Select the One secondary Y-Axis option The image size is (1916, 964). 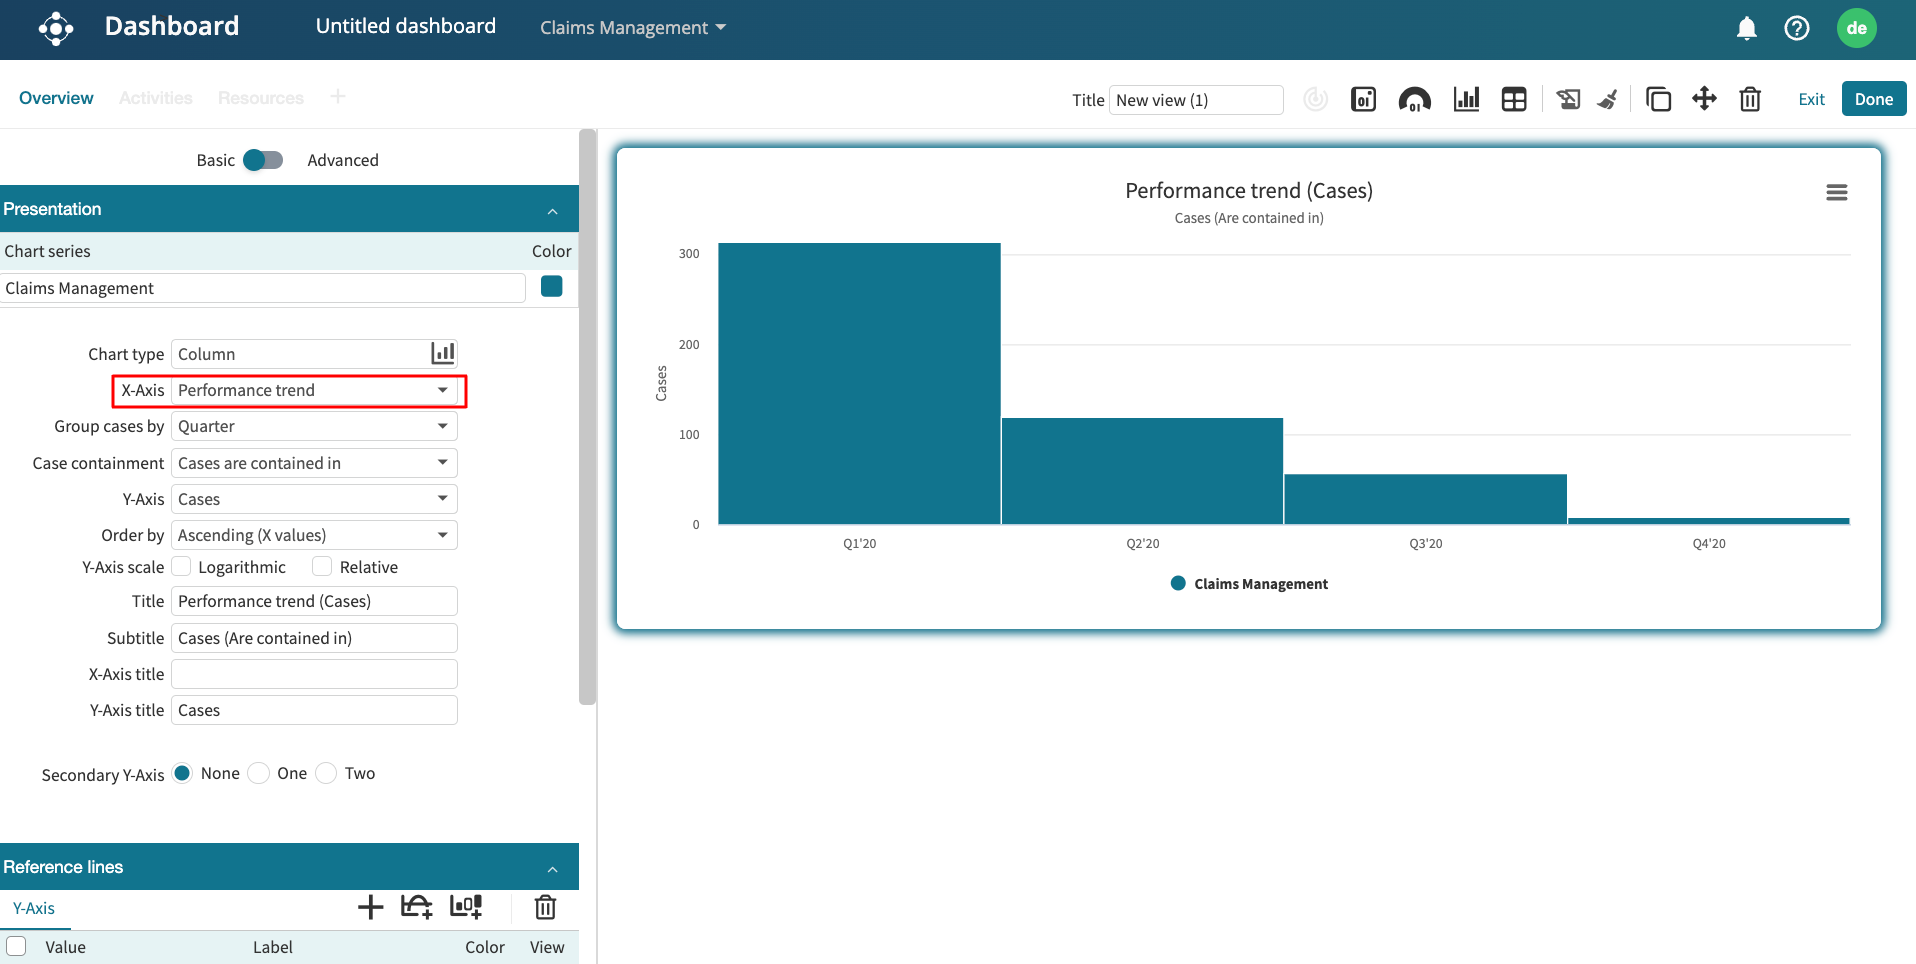[x=259, y=773]
